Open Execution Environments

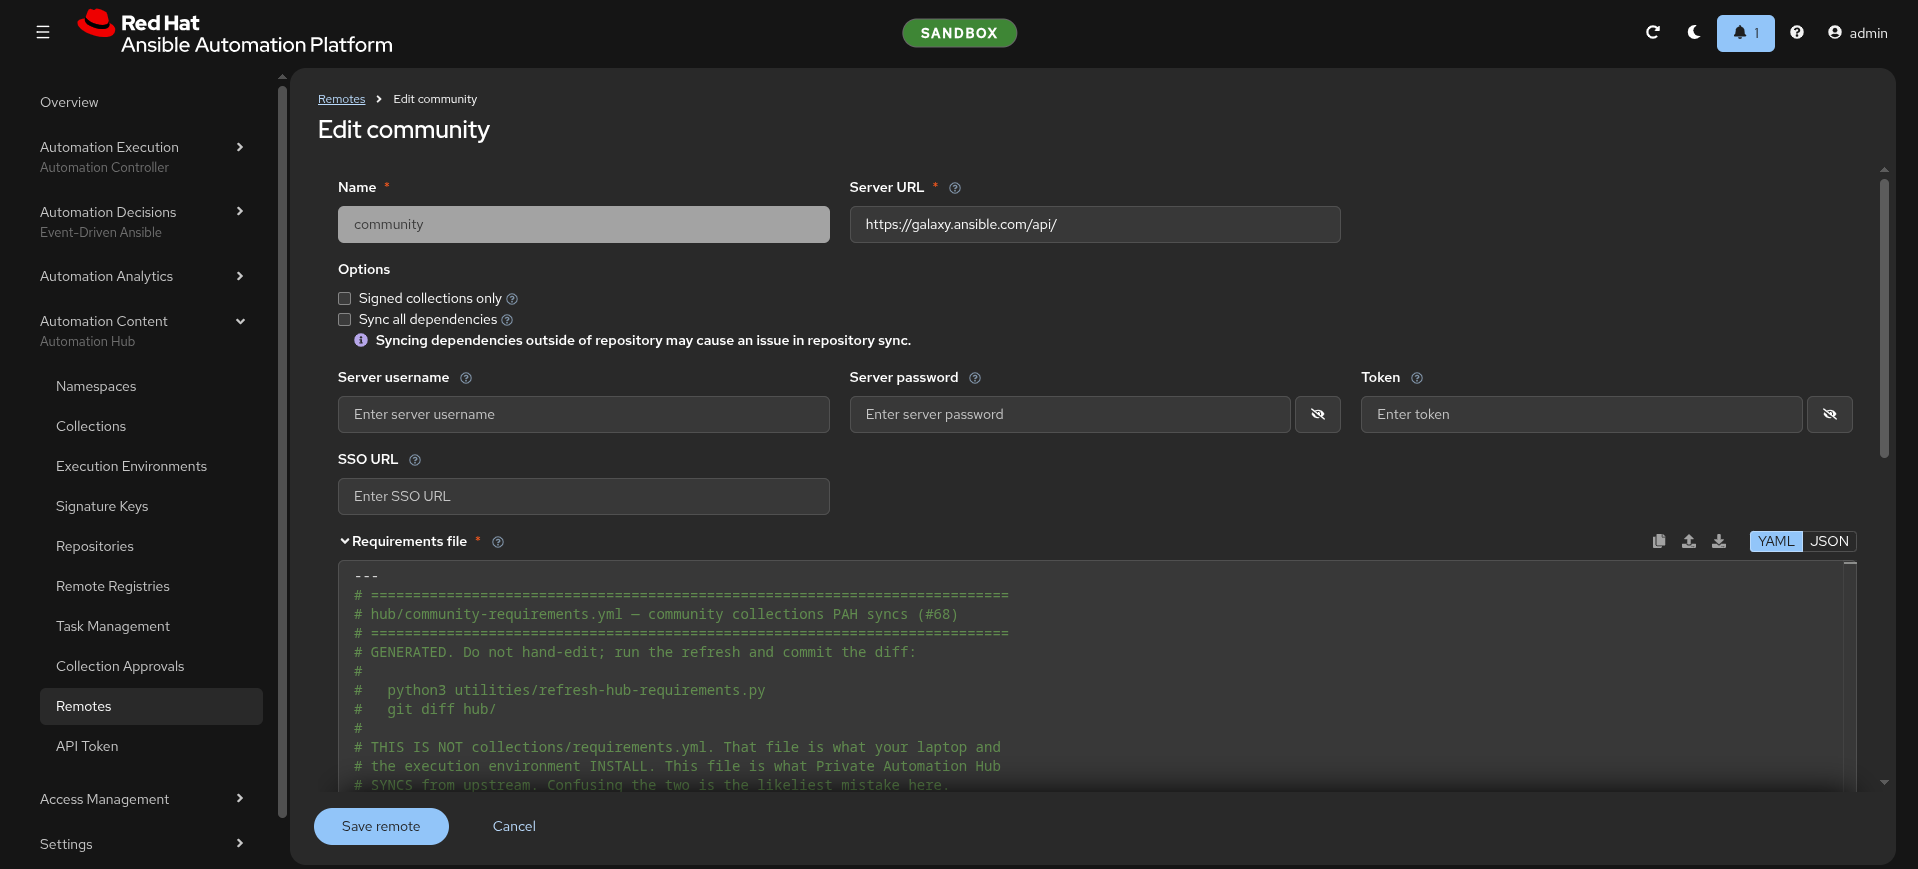131,466
